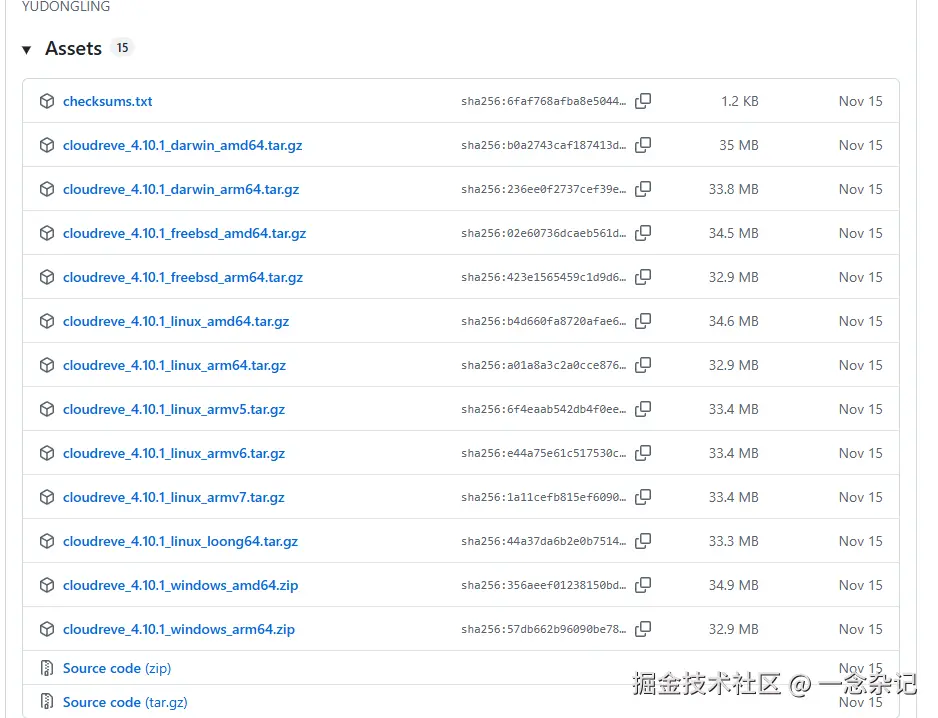Click the 33.8 MB file size
This screenshot has height=718, width=938.
click(x=733, y=189)
